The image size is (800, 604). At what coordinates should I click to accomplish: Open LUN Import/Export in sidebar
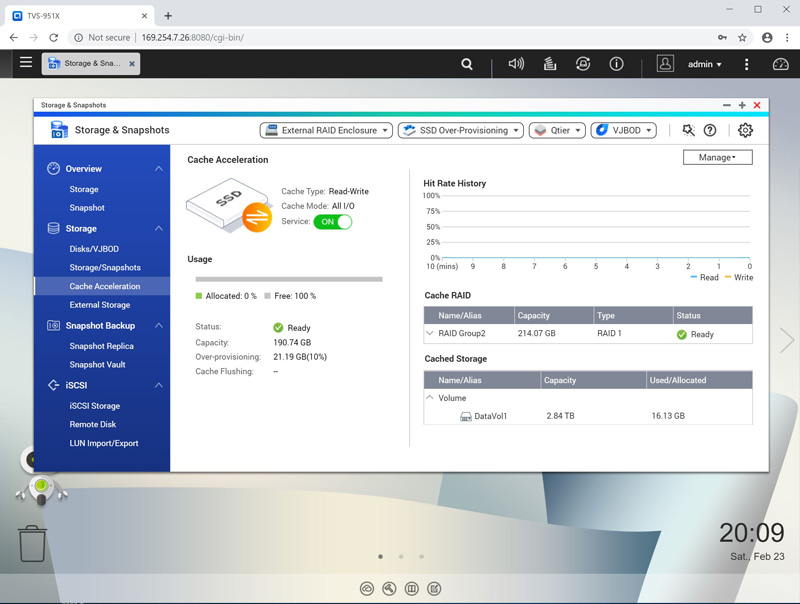pyautogui.click(x=104, y=443)
